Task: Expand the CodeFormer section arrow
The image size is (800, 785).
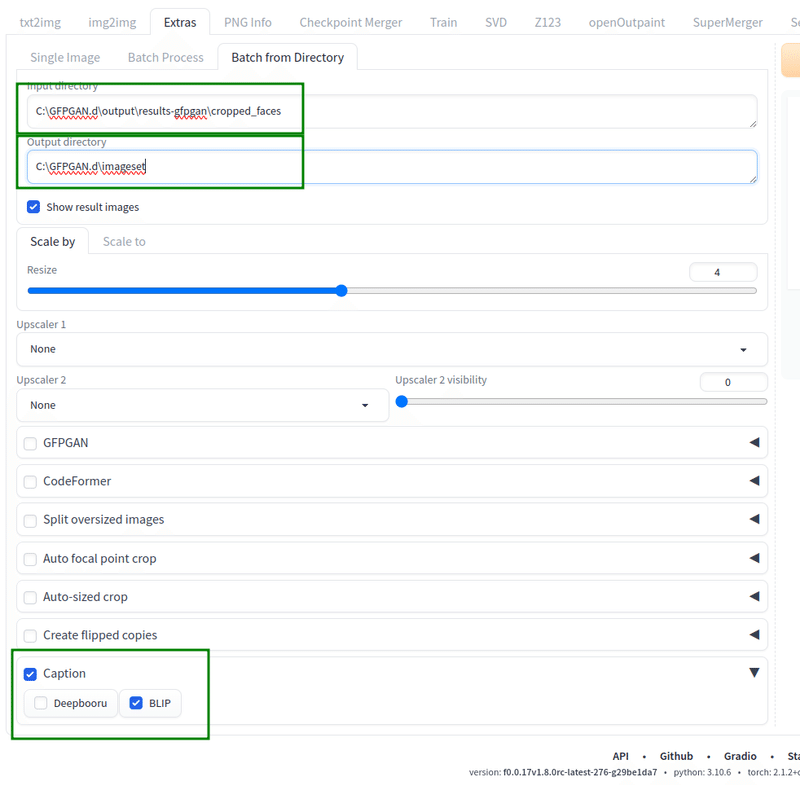Action: [754, 481]
